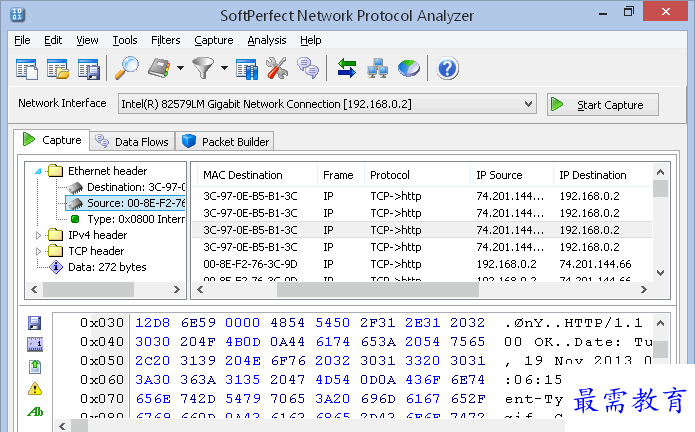Open the address book dropdown arrow

pos(180,68)
